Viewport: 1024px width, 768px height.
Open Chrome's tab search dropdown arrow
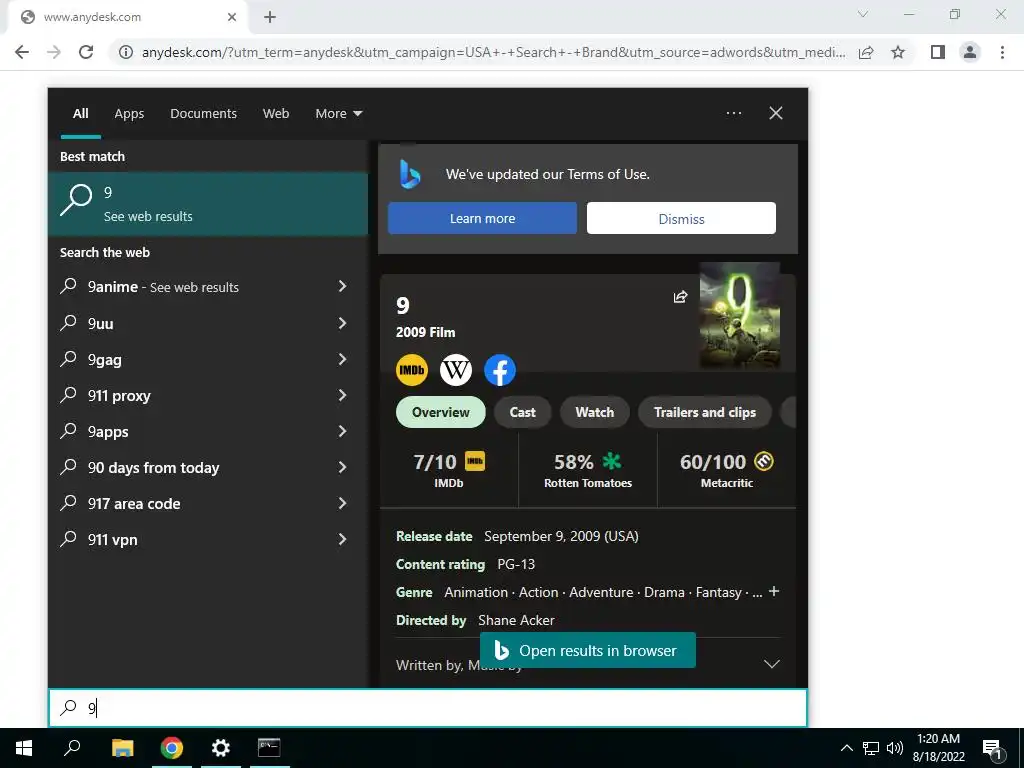[863, 14]
